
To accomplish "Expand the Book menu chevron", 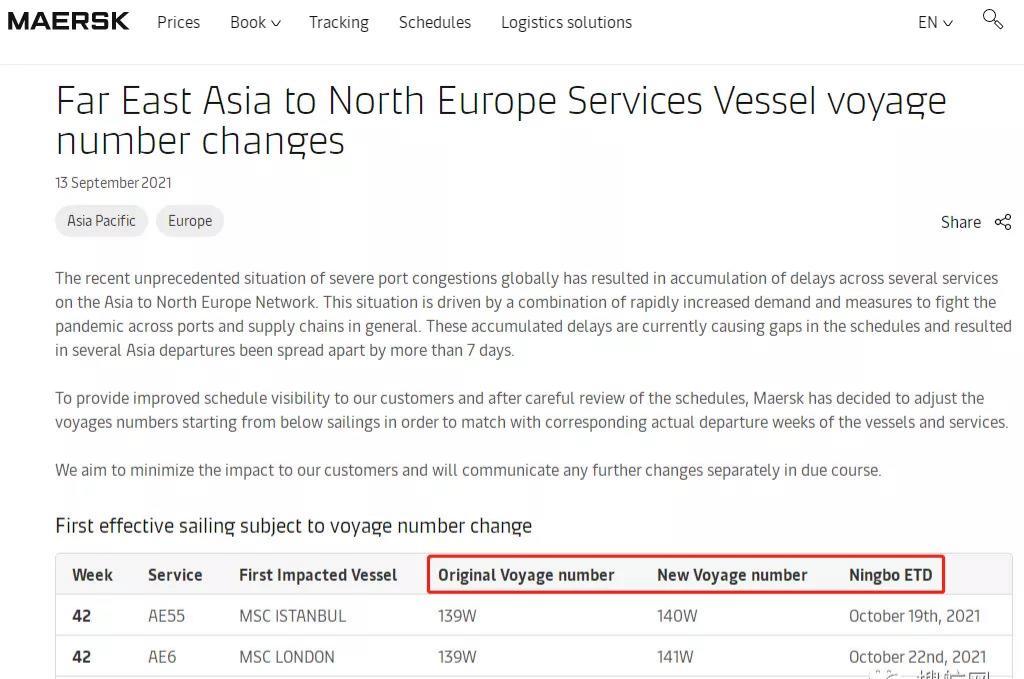I will [x=276, y=23].
